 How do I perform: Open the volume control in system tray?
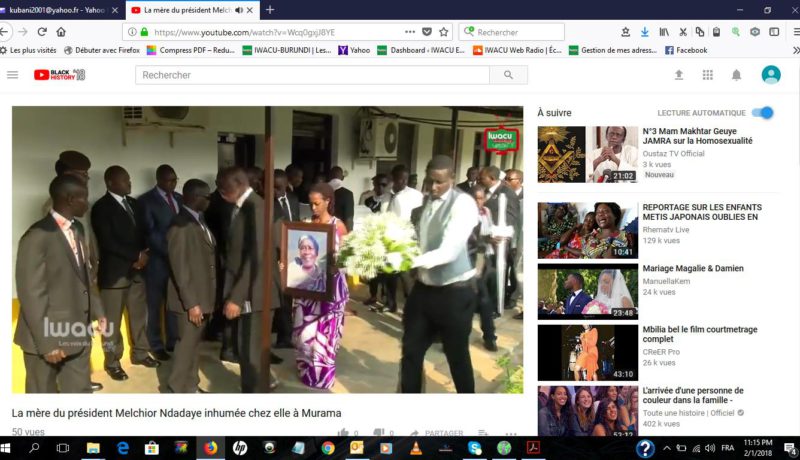710,448
